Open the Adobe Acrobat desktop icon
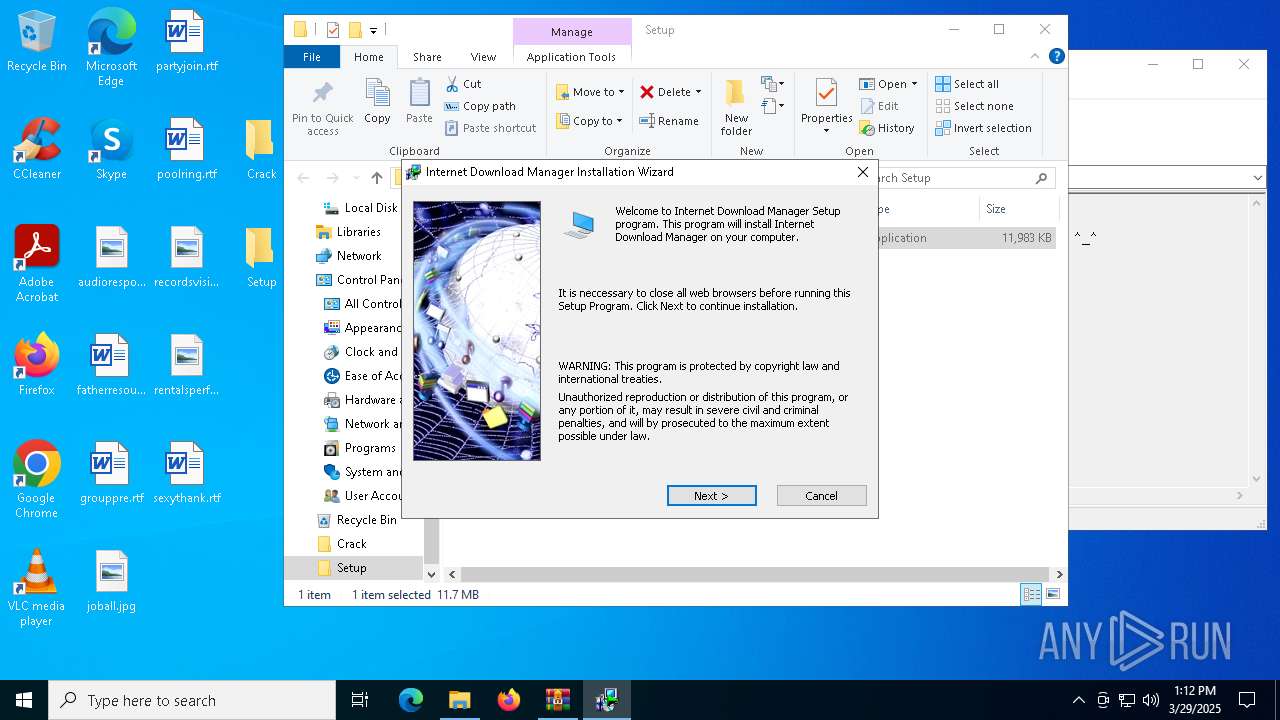 pos(37,264)
